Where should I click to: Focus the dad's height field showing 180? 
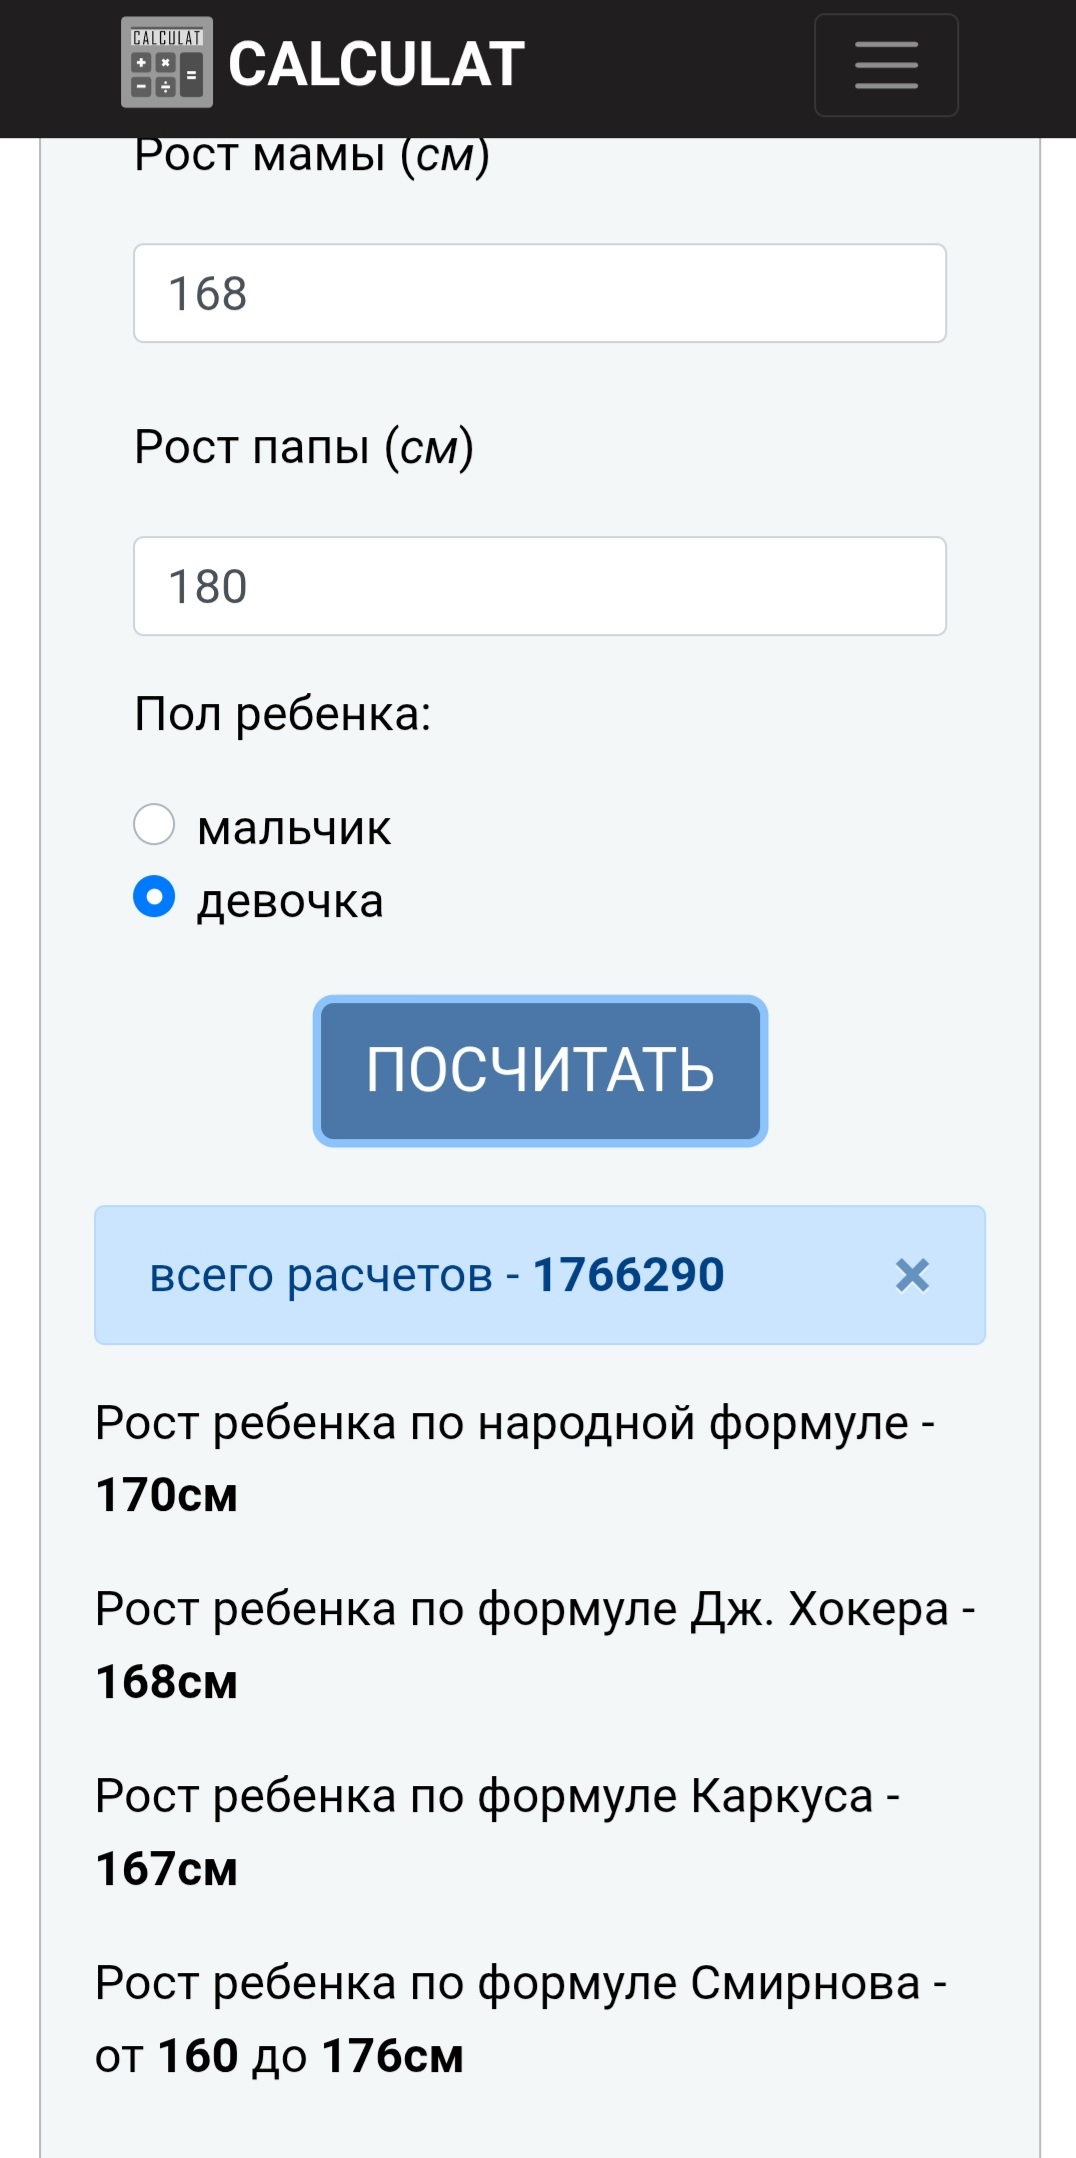(x=540, y=586)
